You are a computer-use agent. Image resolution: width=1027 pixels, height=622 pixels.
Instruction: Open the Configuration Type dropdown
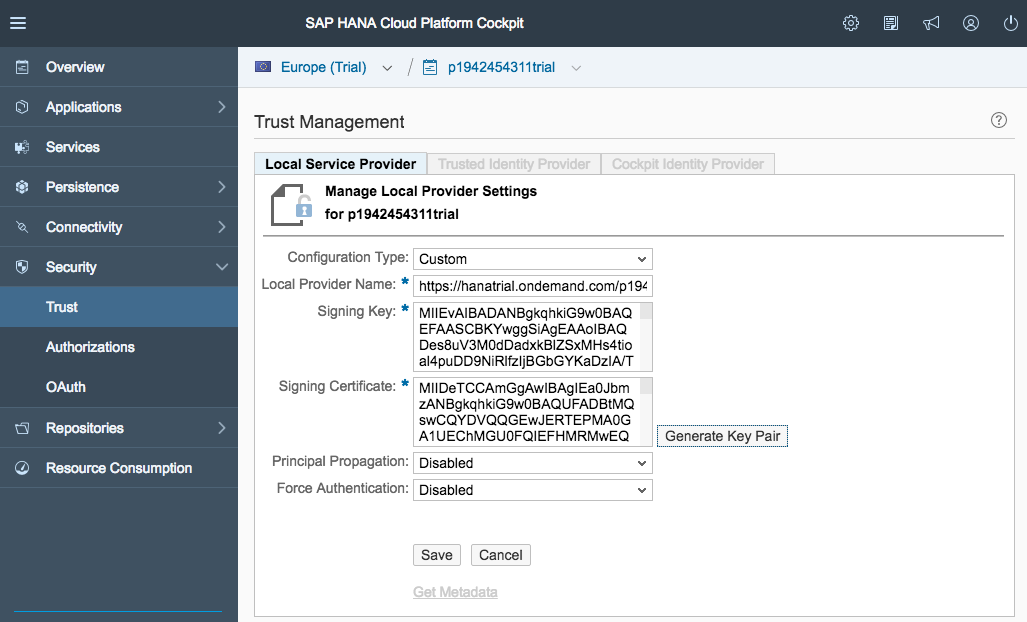click(x=532, y=259)
